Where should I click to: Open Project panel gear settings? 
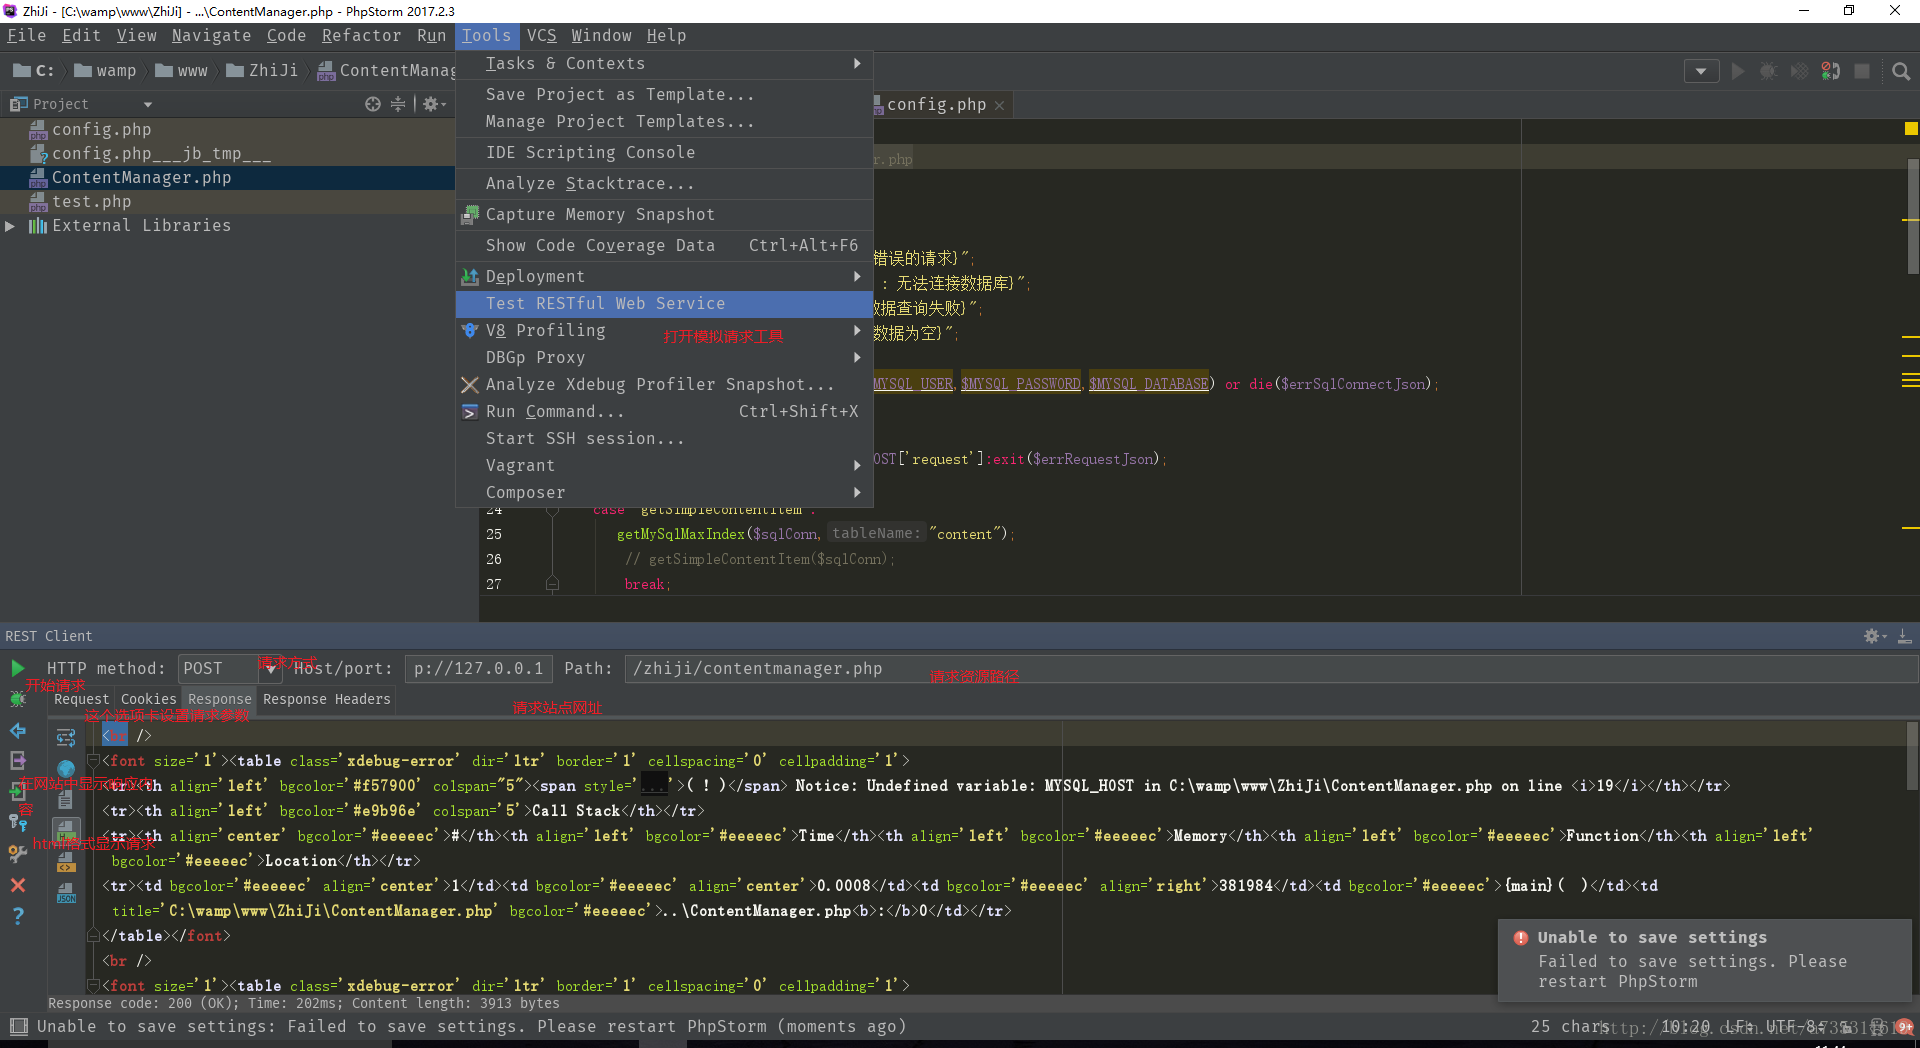(x=433, y=104)
